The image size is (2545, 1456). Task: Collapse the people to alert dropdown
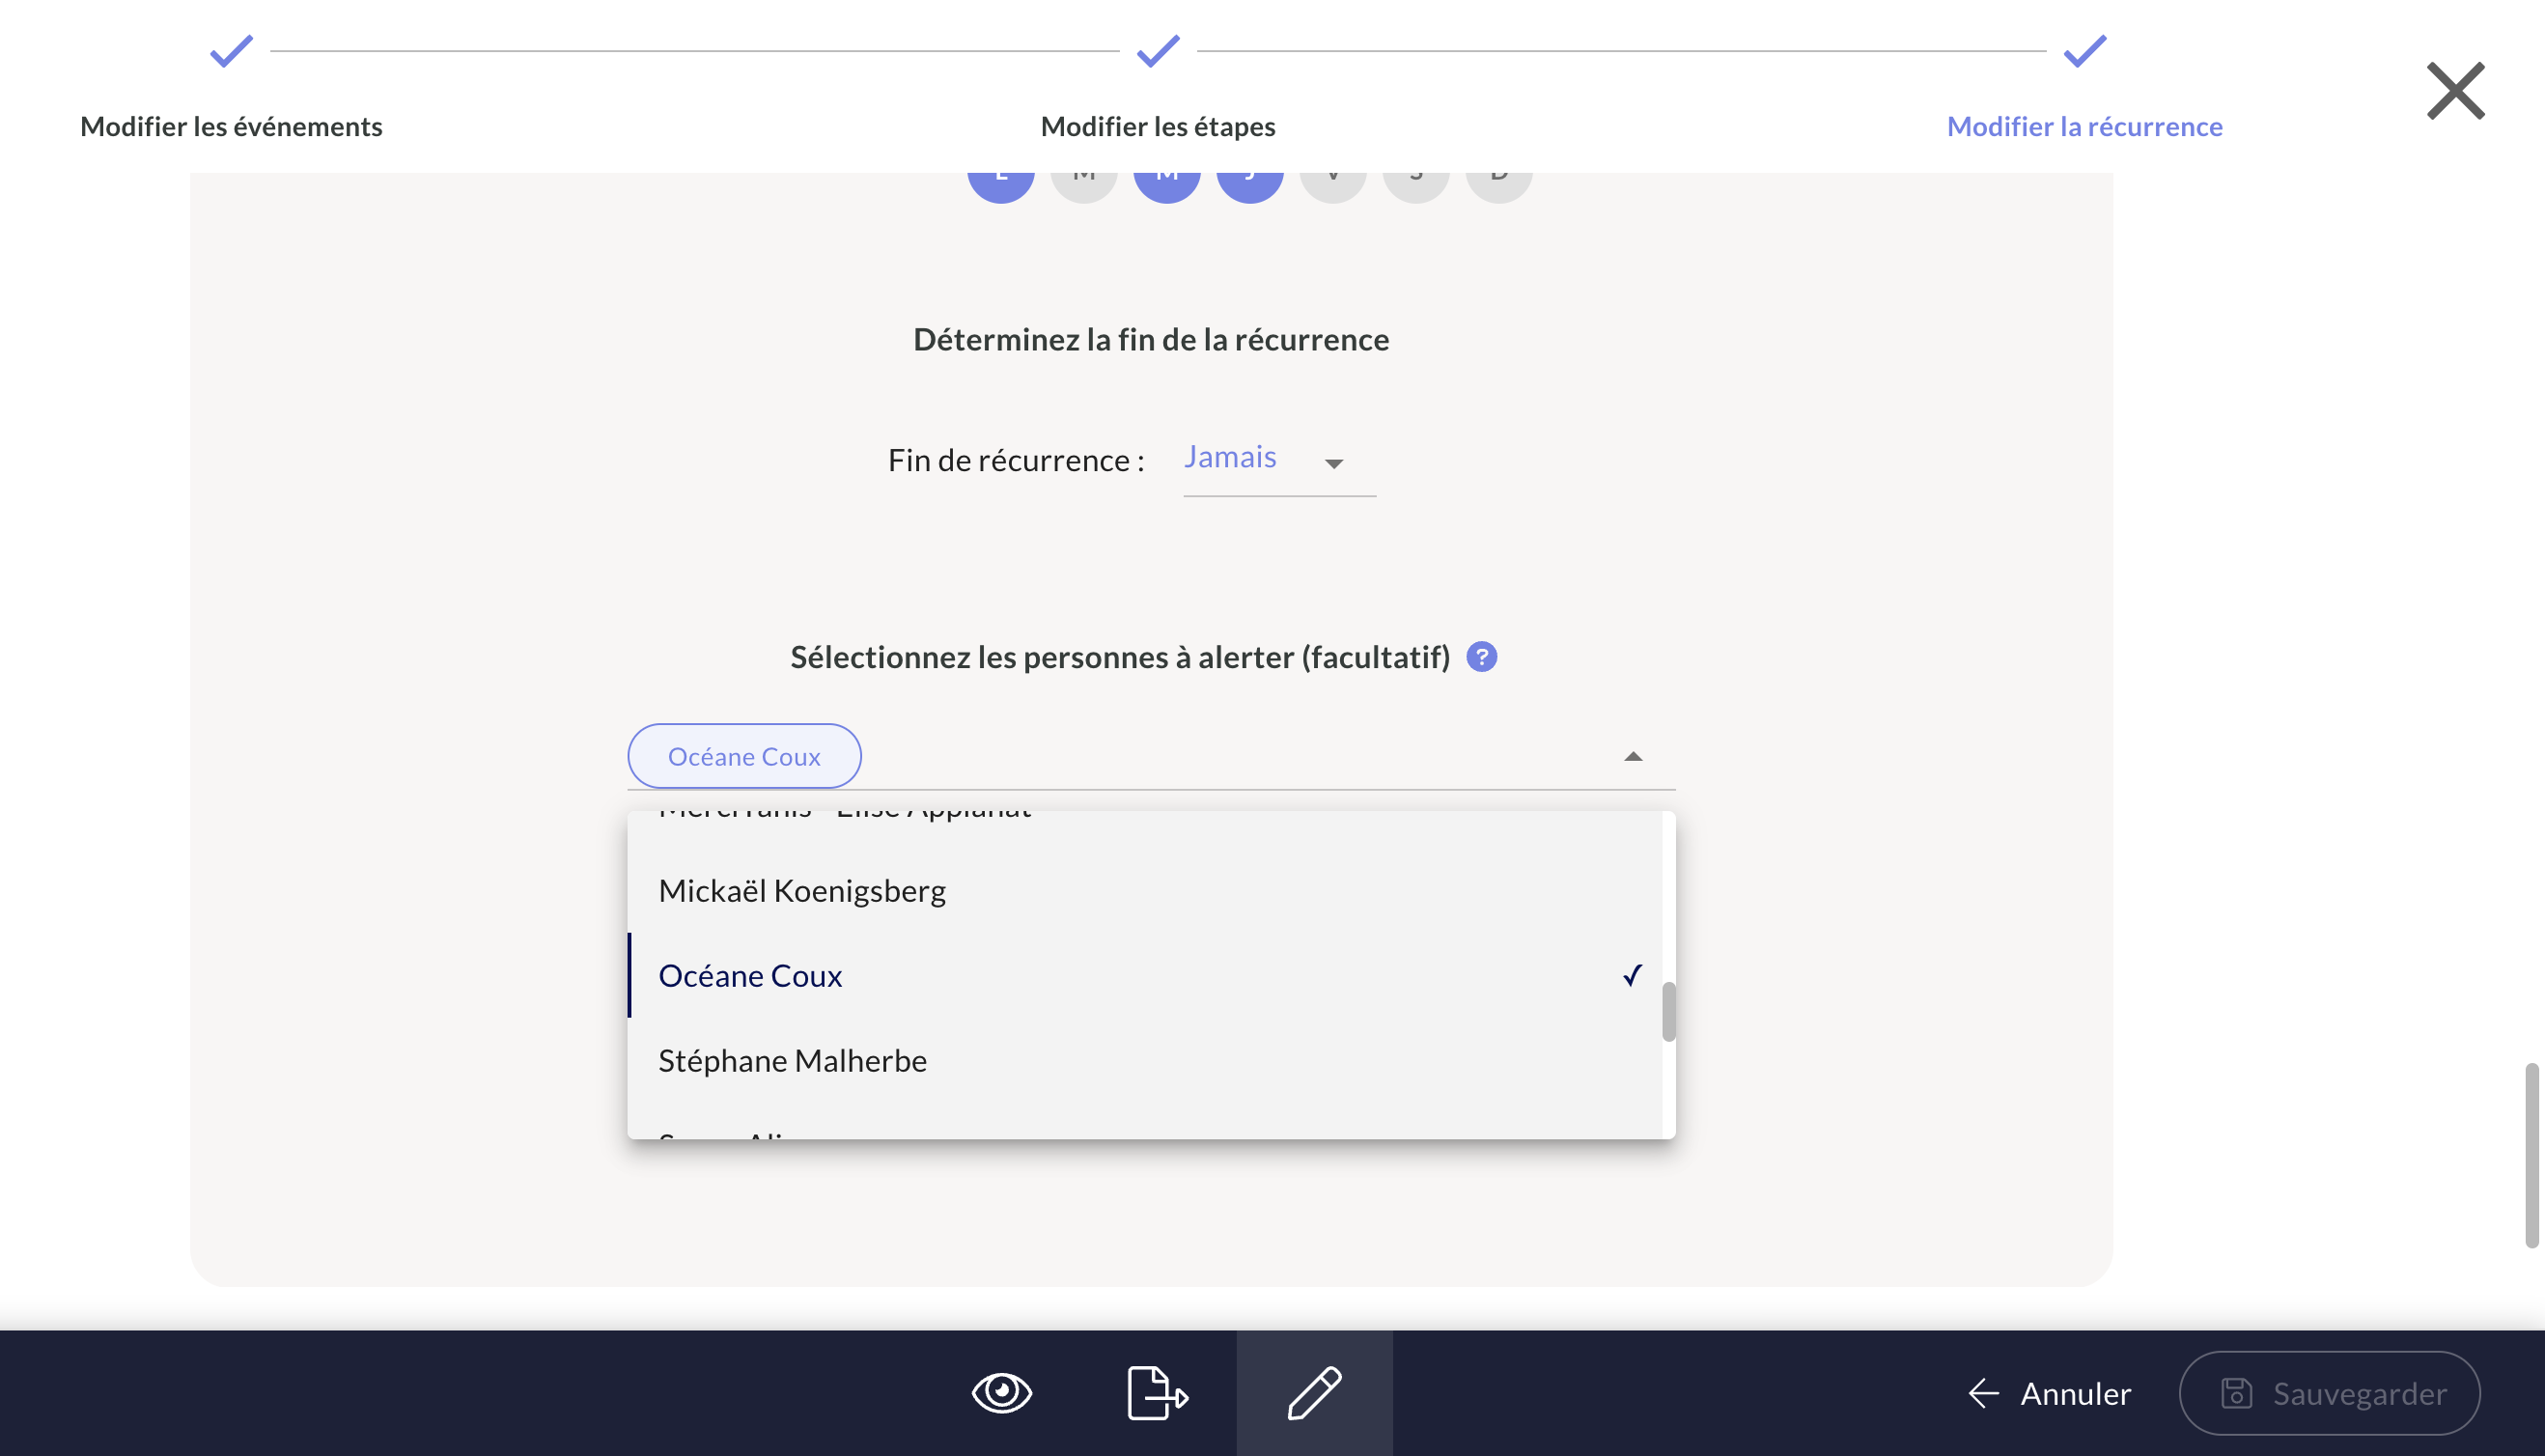[1633, 757]
